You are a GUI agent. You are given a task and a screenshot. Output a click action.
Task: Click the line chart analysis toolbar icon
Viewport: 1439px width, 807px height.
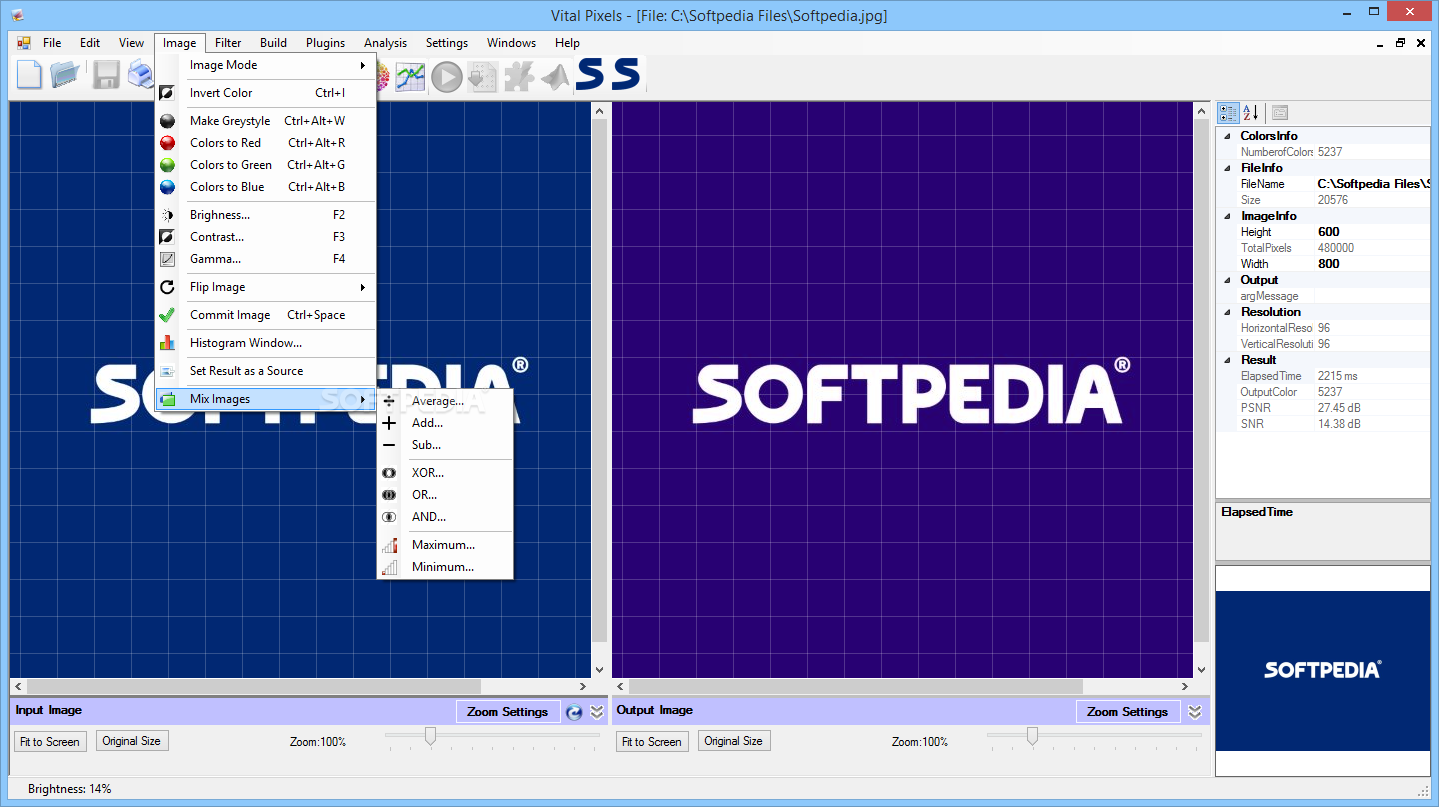[x=411, y=76]
